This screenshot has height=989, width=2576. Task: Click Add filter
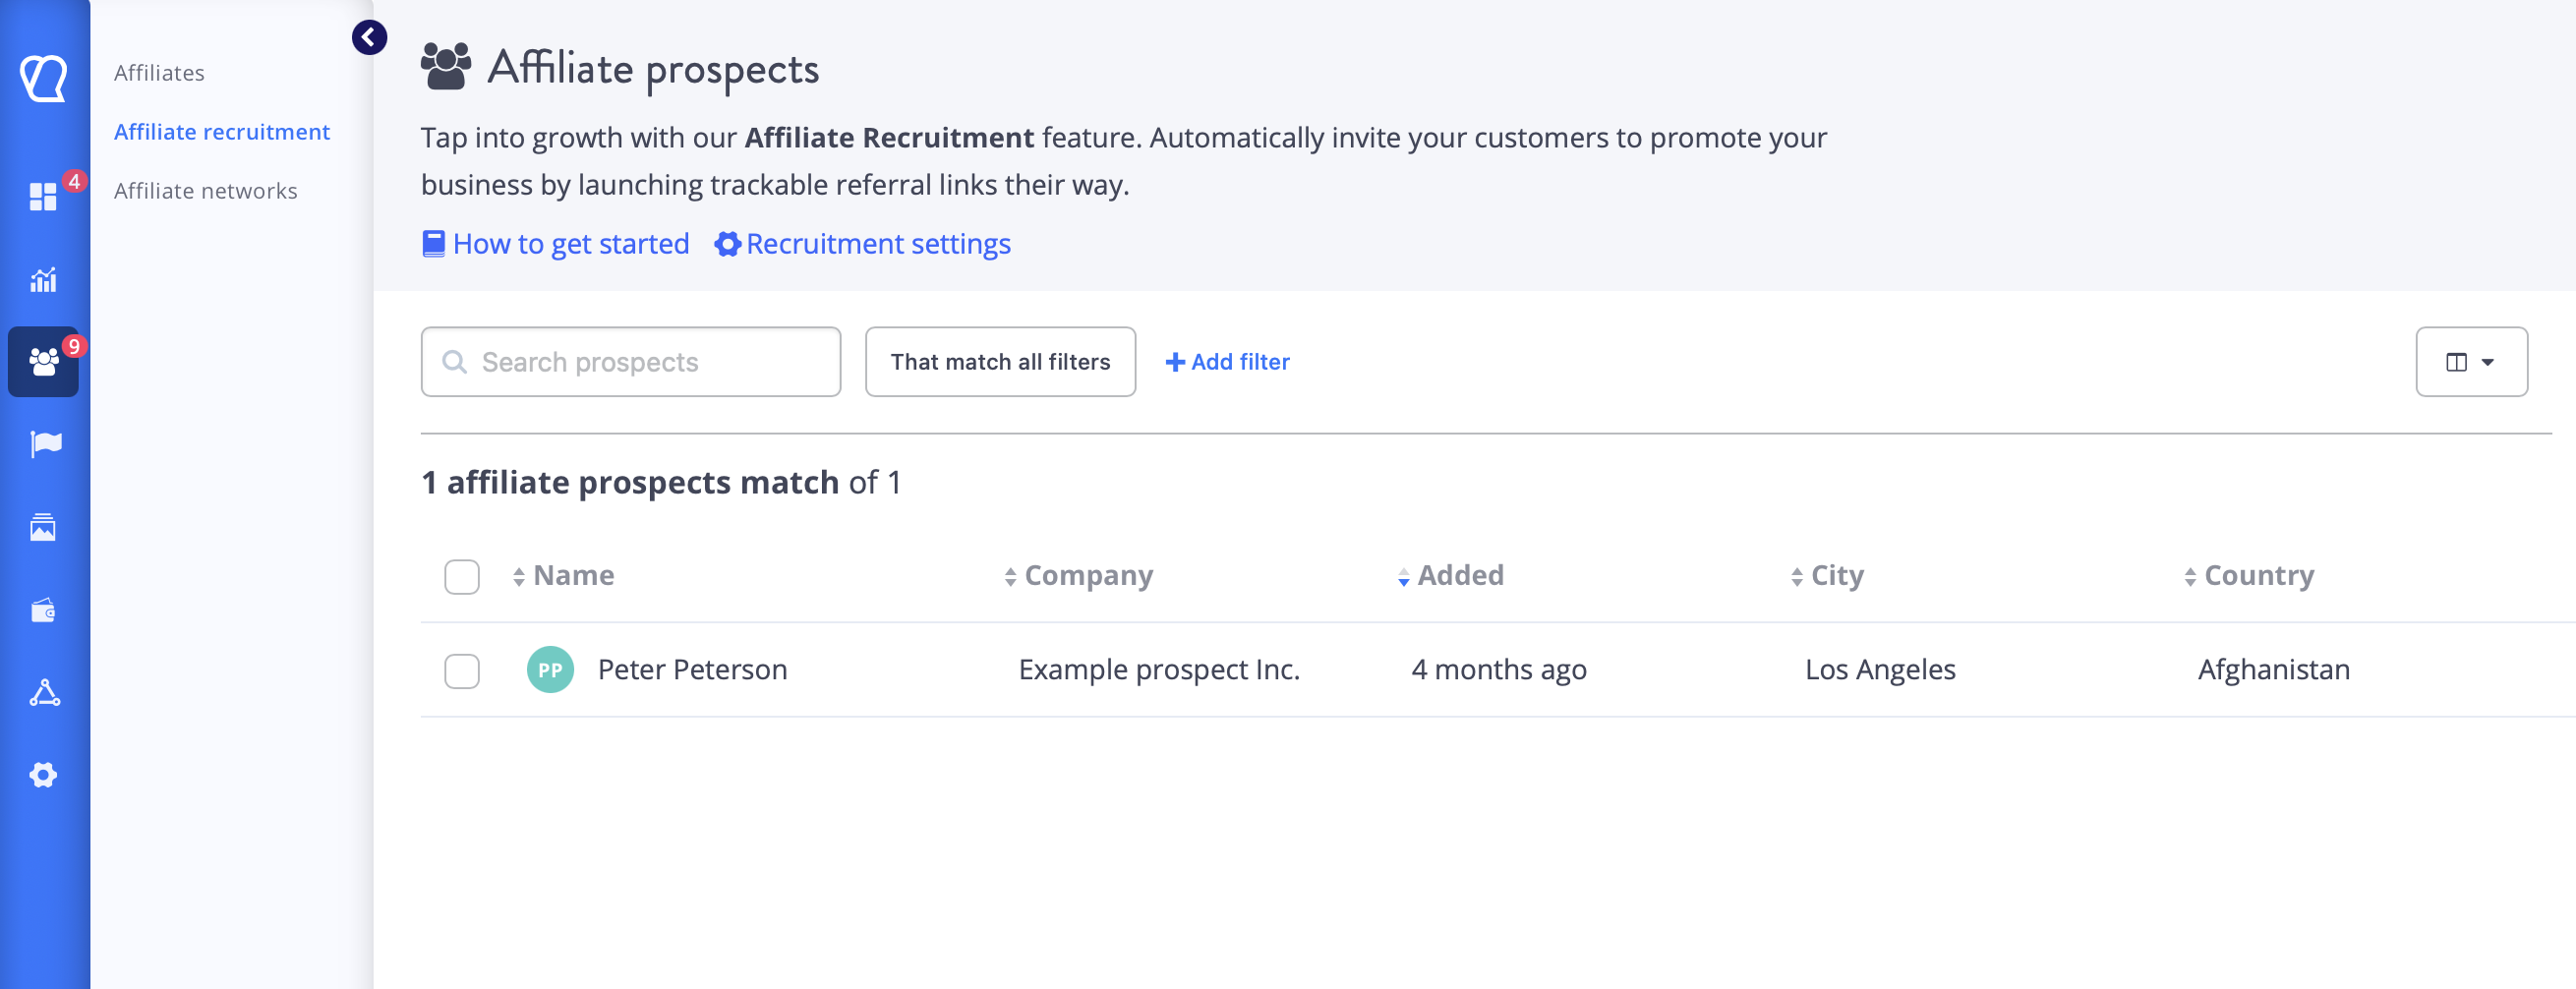click(1227, 362)
